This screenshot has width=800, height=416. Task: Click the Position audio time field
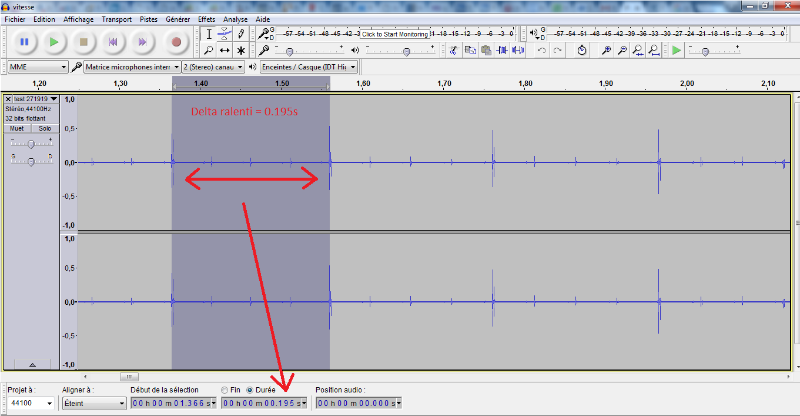(x=358, y=403)
